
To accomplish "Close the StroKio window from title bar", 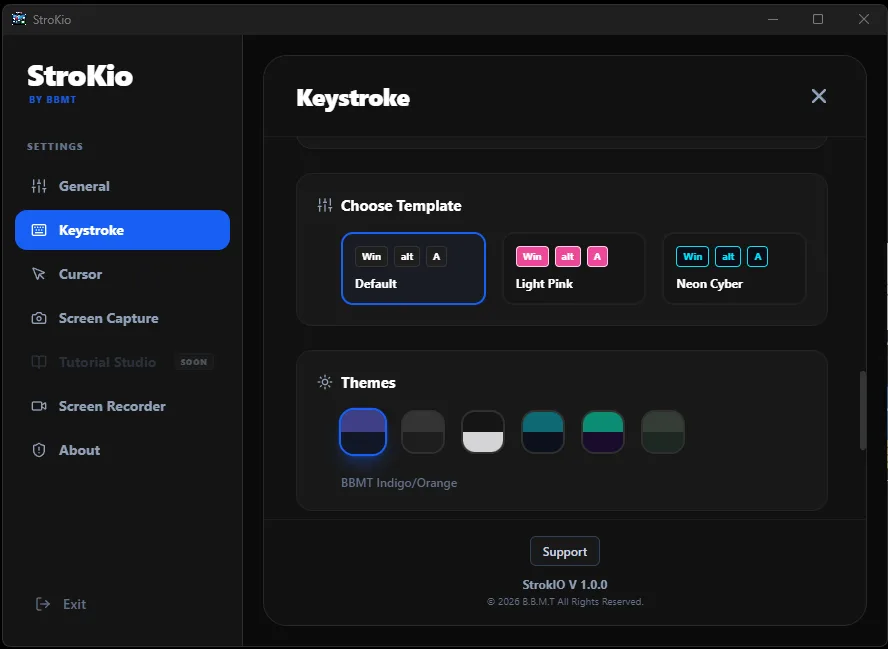I will coord(864,19).
